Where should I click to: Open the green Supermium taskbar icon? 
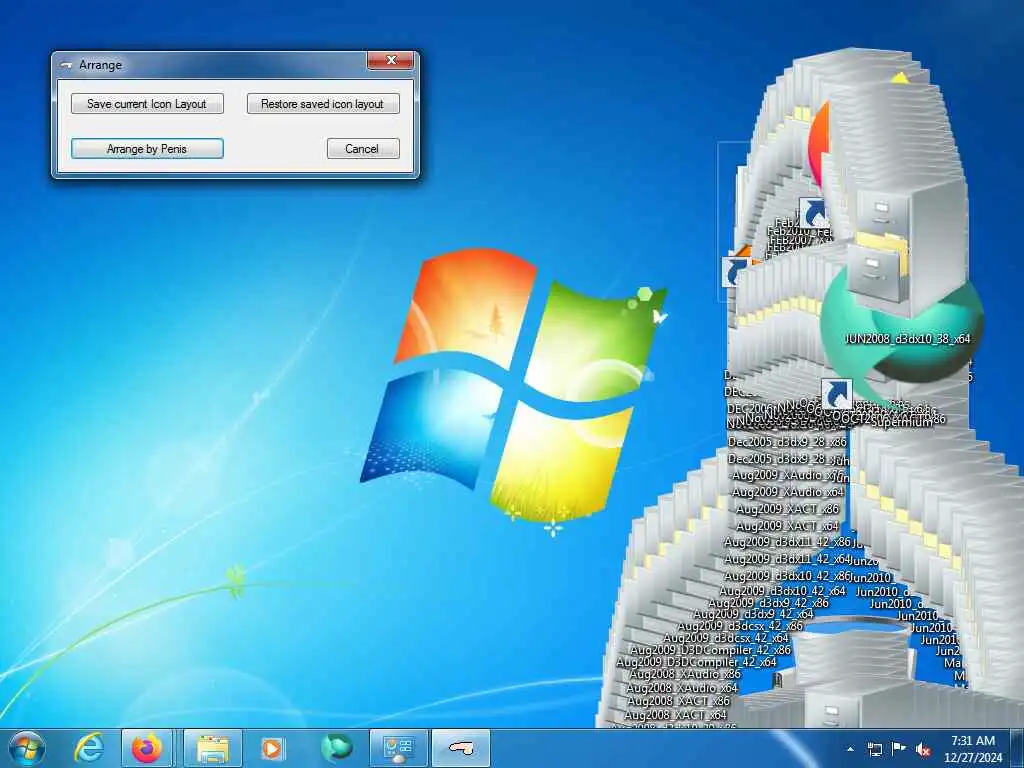point(336,748)
